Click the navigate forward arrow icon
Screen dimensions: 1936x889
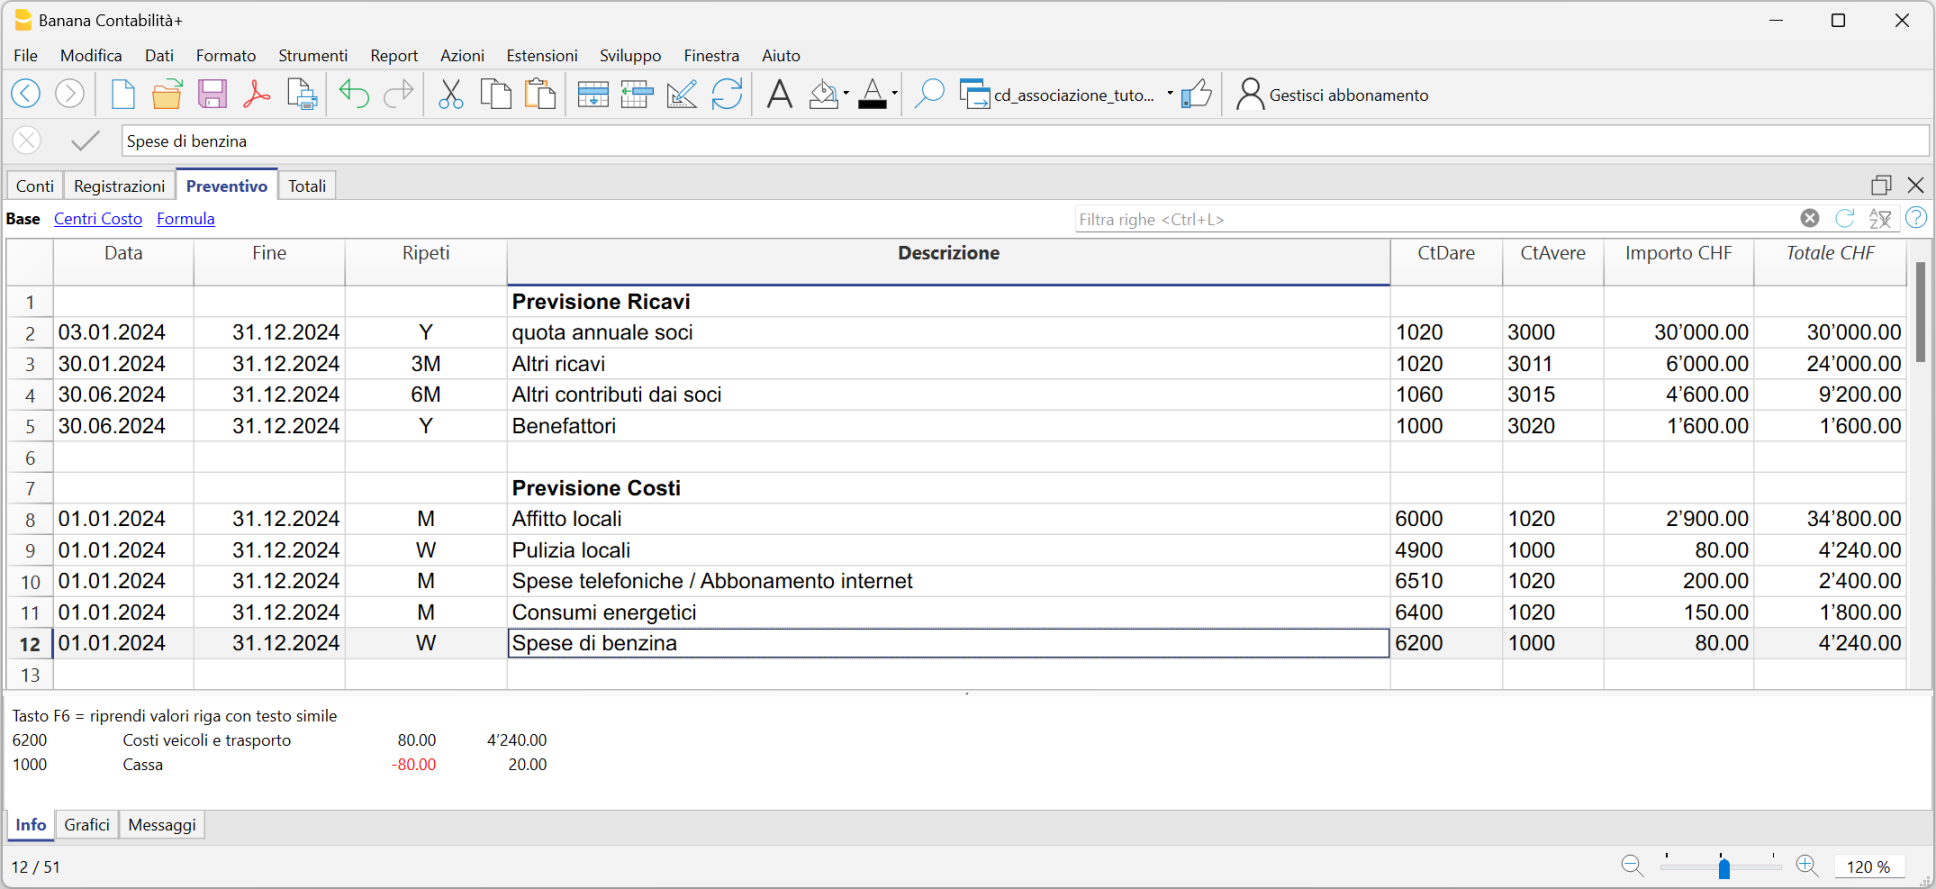(70, 94)
